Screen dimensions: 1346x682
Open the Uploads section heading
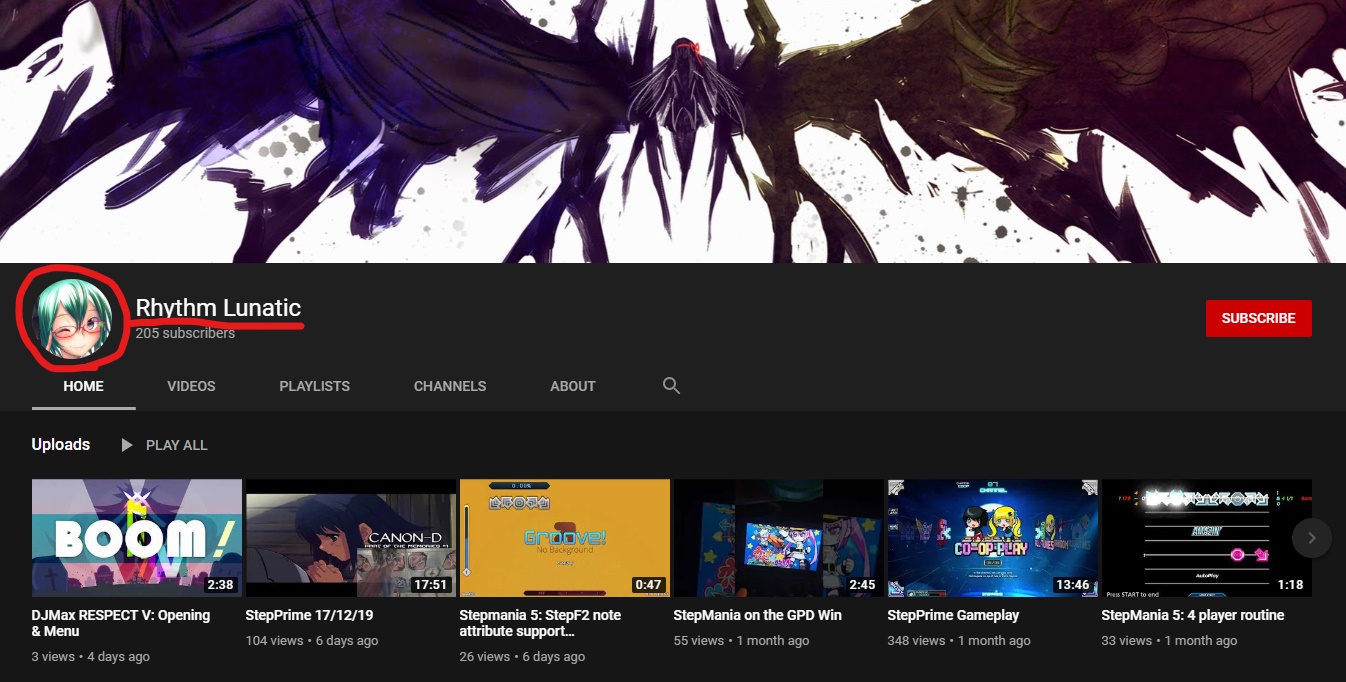61,444
